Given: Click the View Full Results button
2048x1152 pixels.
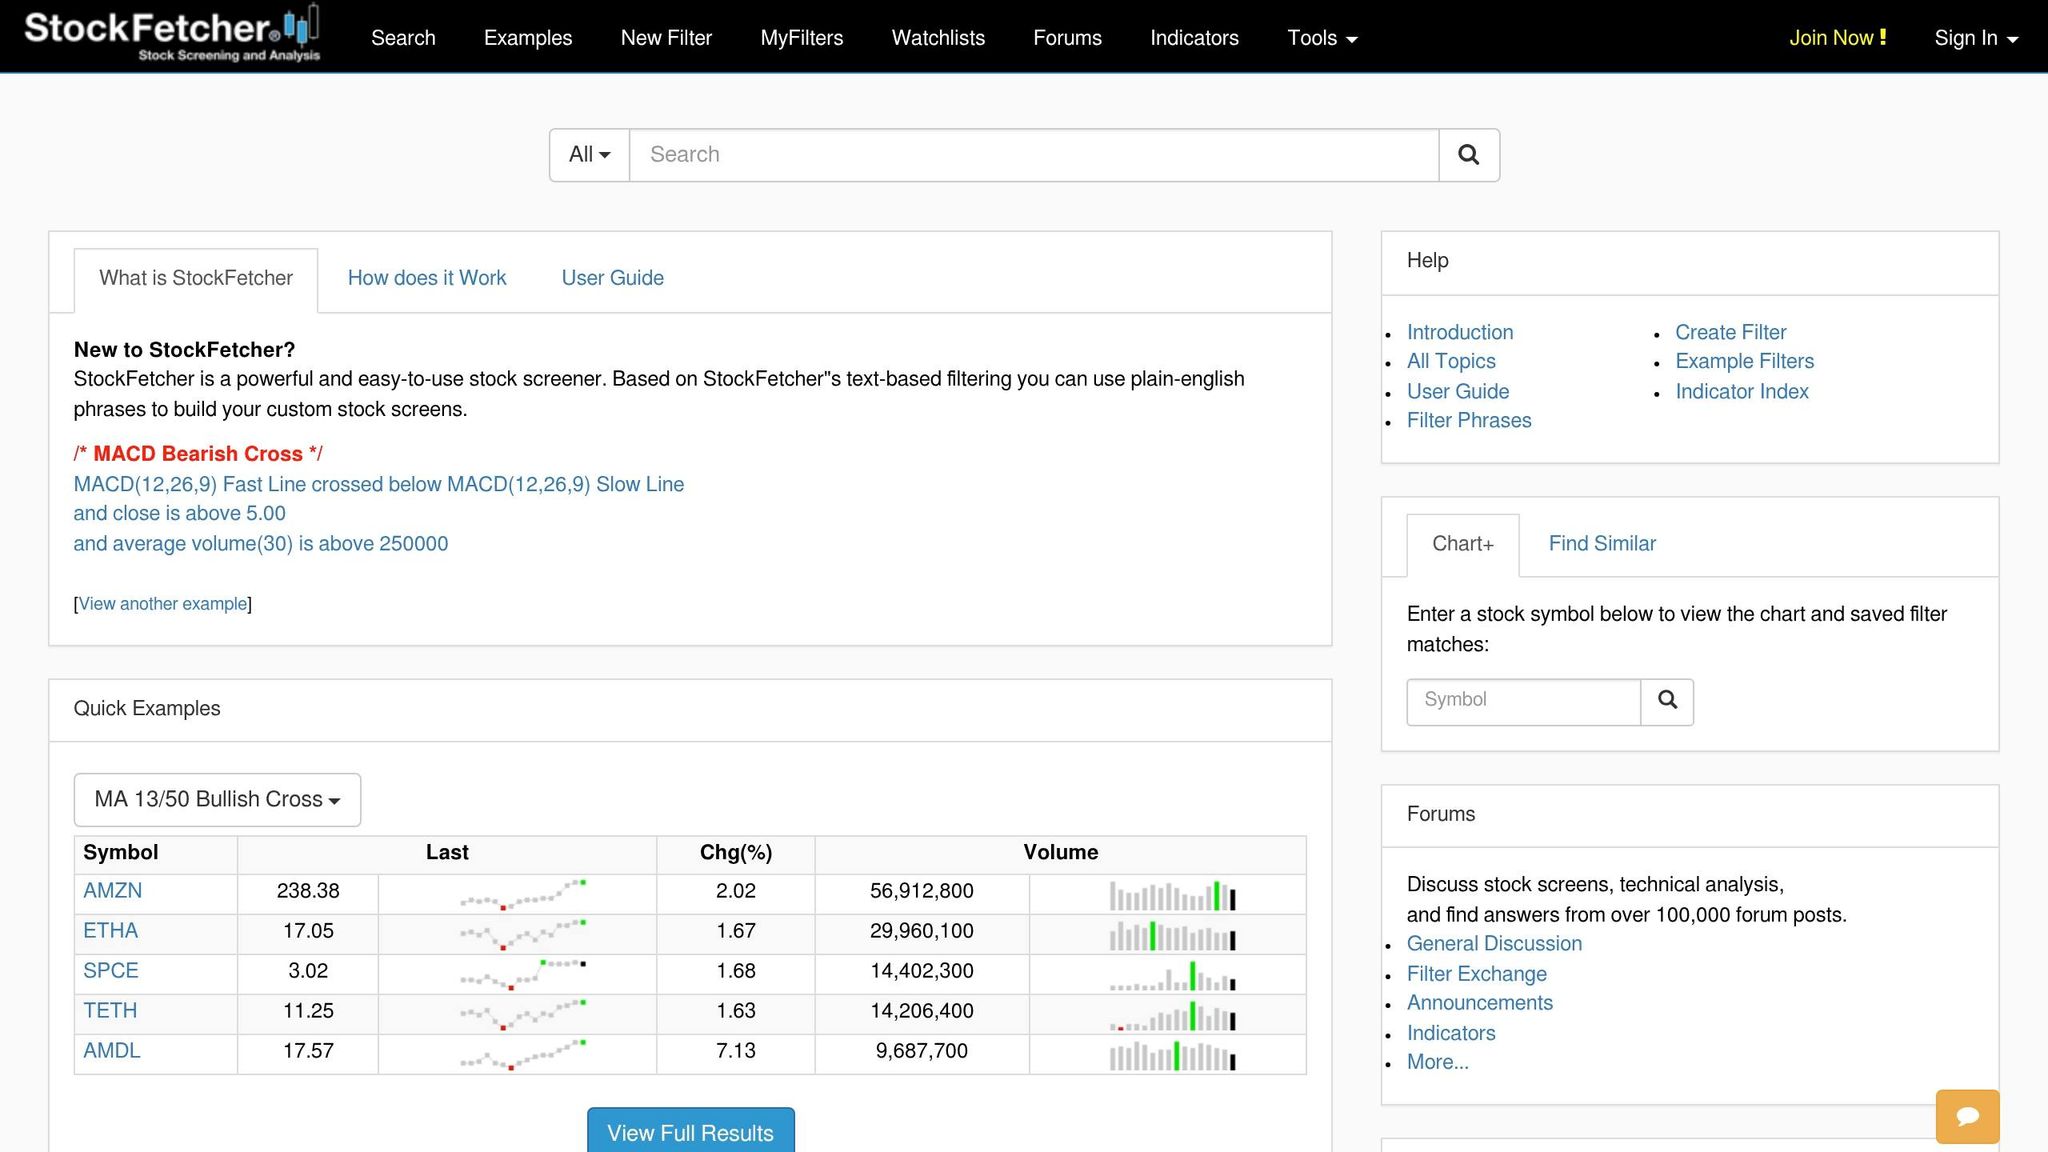Looking at the screenshot, I should 690,1132.
